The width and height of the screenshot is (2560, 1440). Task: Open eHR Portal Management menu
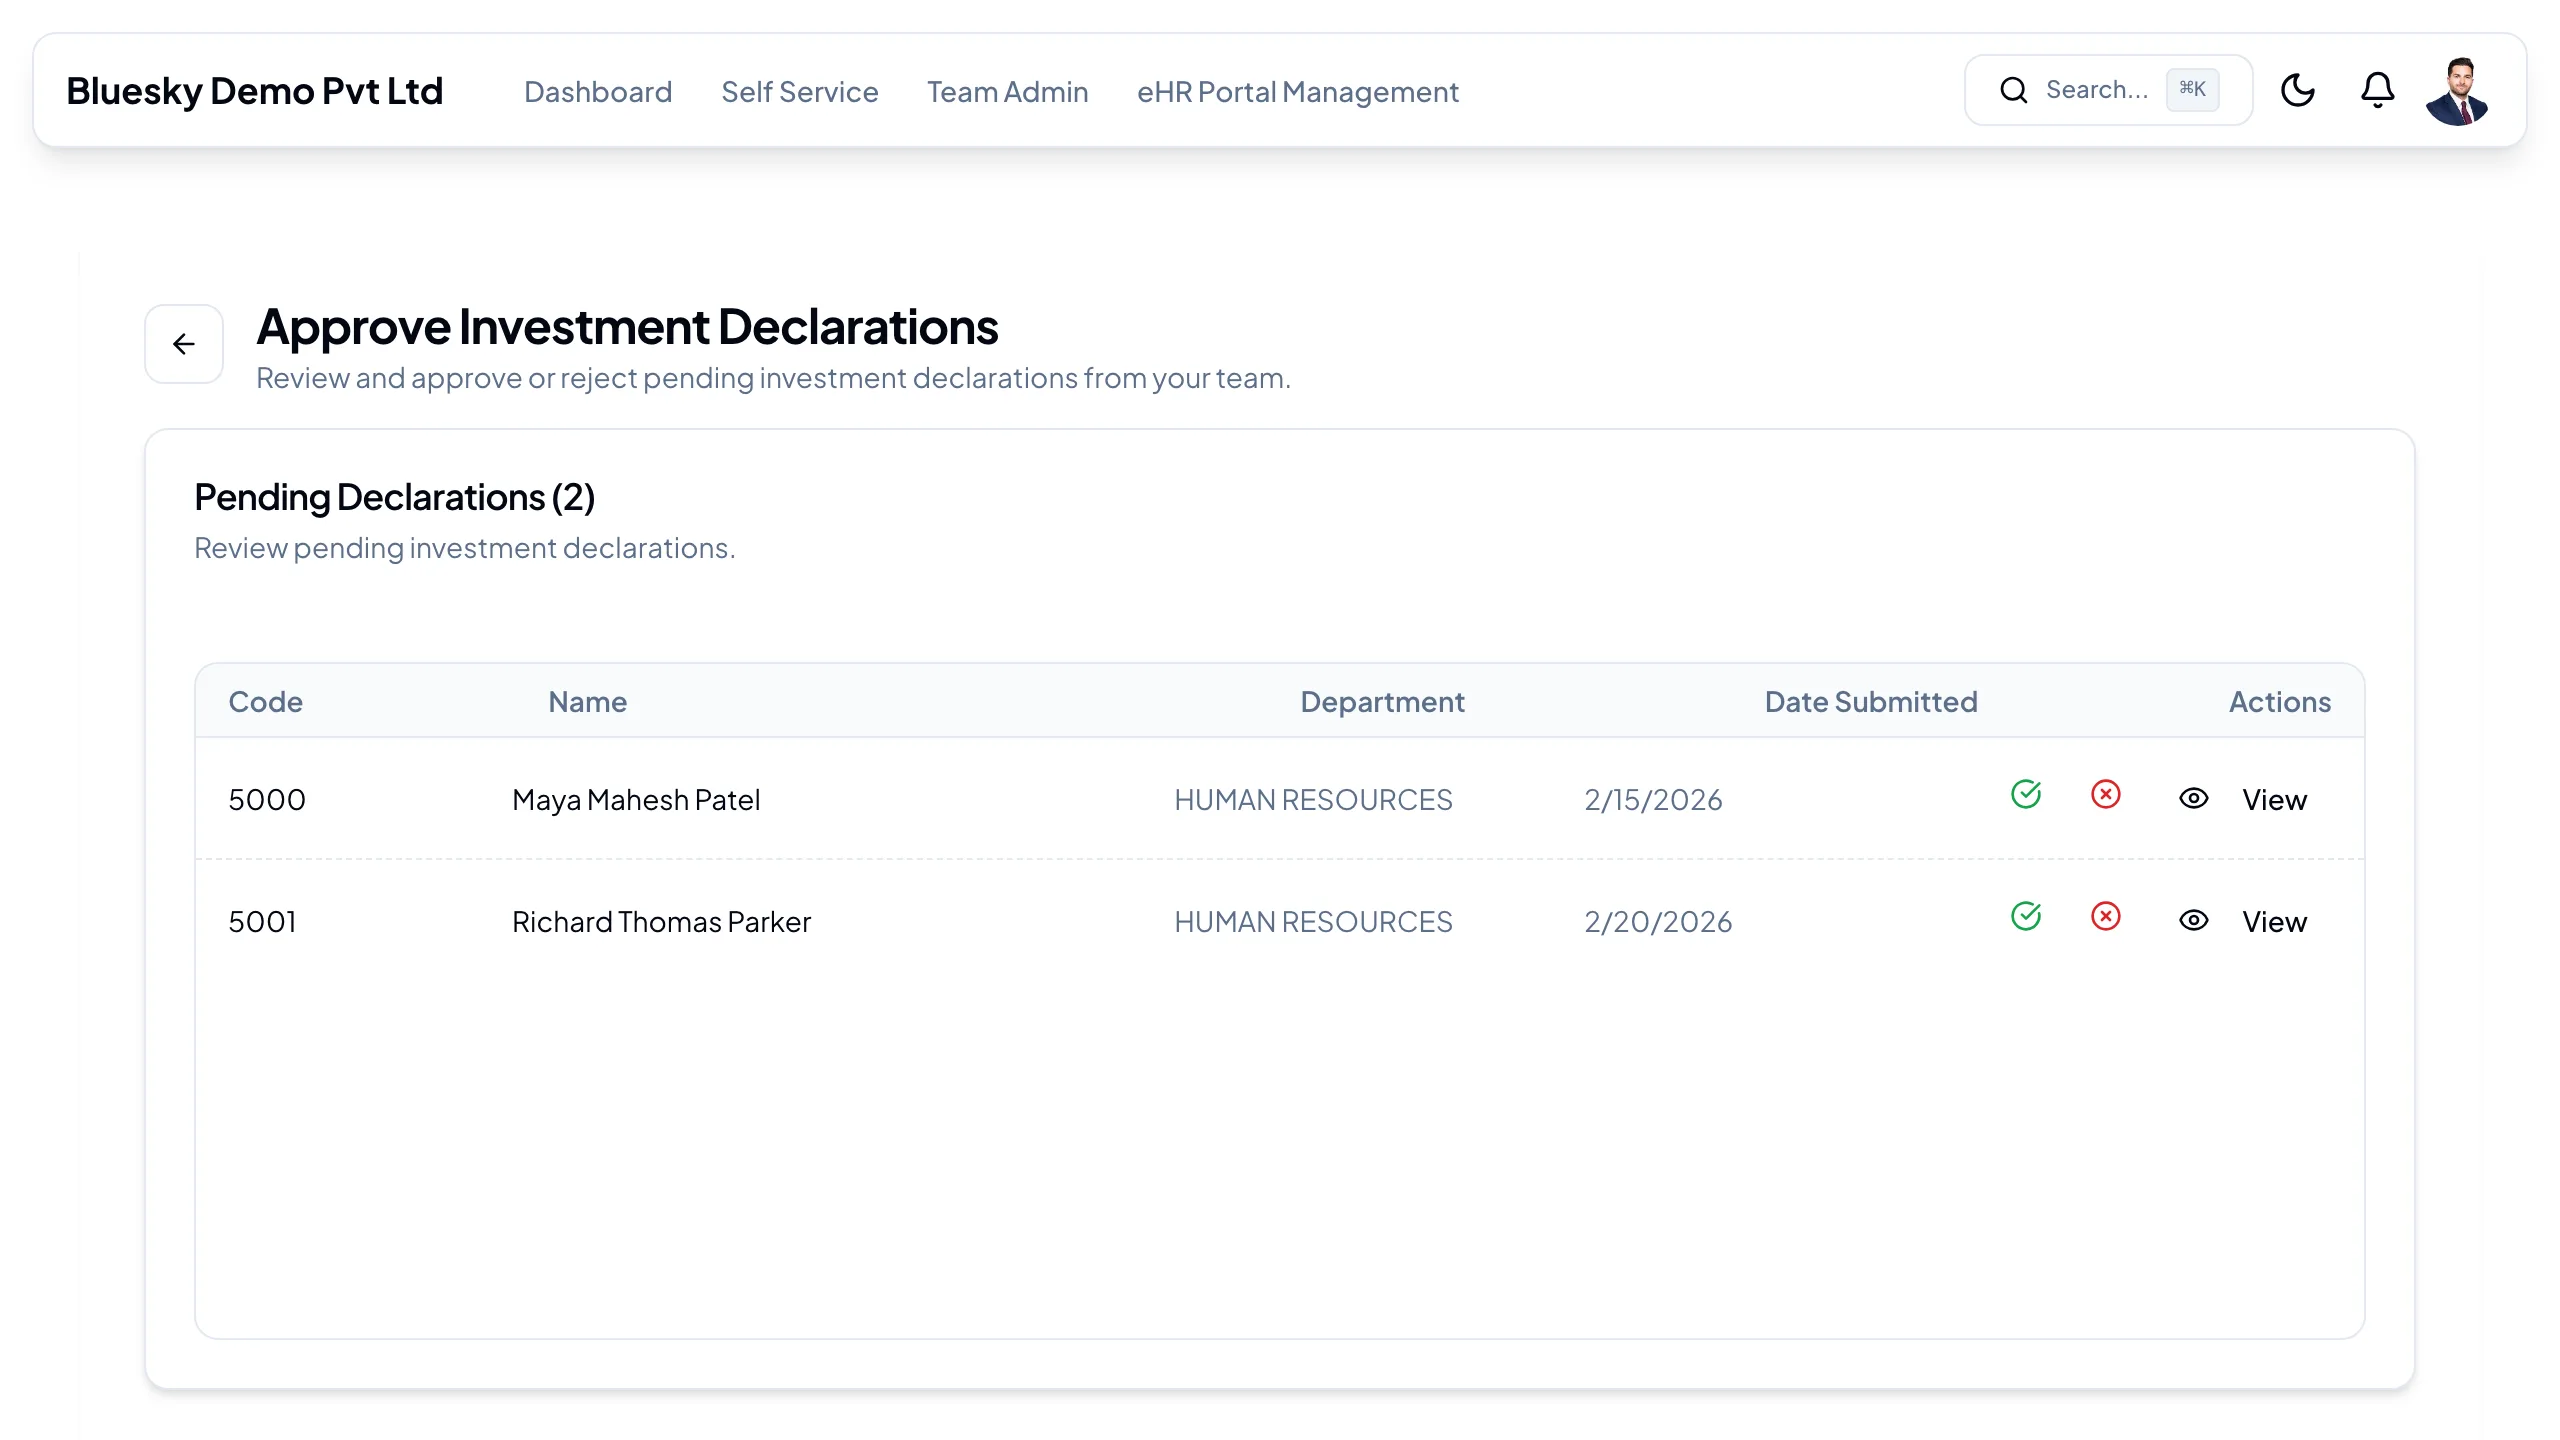pyautogui.click(x=1298, y=92)
